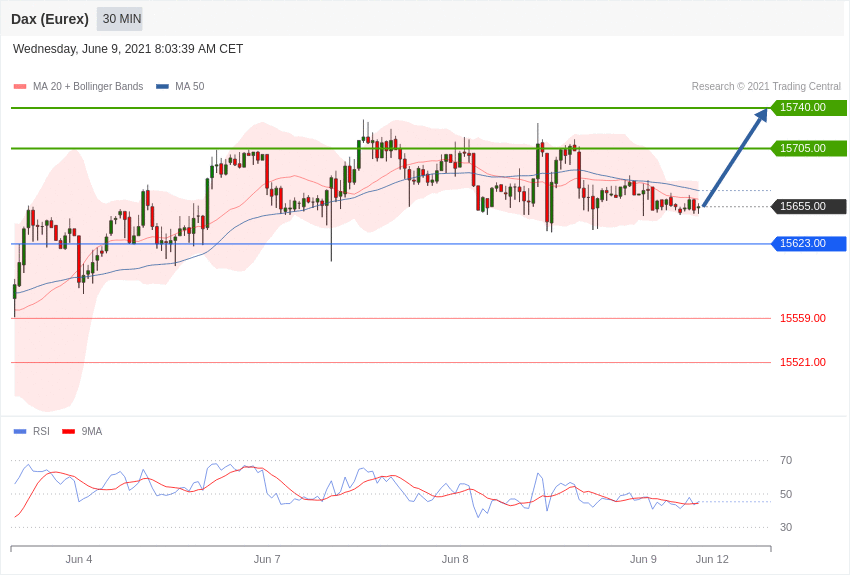
Task: Click the 15655.00 current price tag
Action: (809, 206)
